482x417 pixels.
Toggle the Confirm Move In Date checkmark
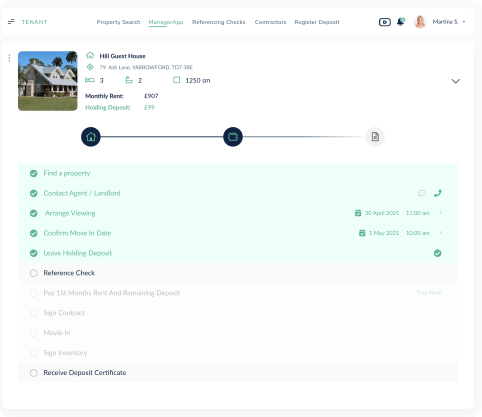(34, 233)
